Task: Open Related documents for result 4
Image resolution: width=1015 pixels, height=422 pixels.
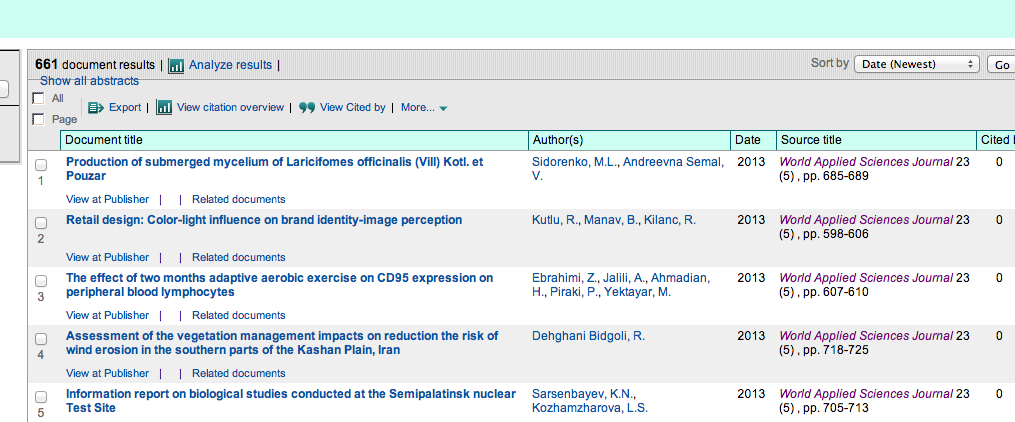Action: click(x=238, y=373)
